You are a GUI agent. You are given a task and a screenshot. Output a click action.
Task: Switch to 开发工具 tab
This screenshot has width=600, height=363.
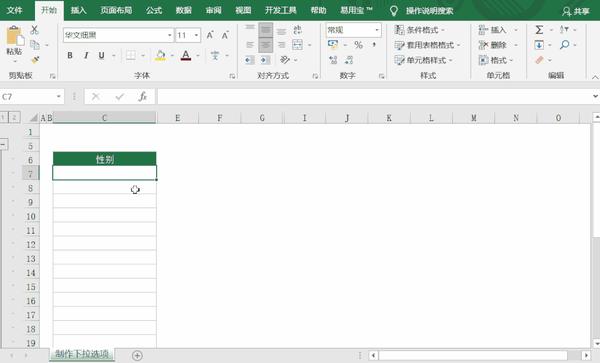[281, 10]
